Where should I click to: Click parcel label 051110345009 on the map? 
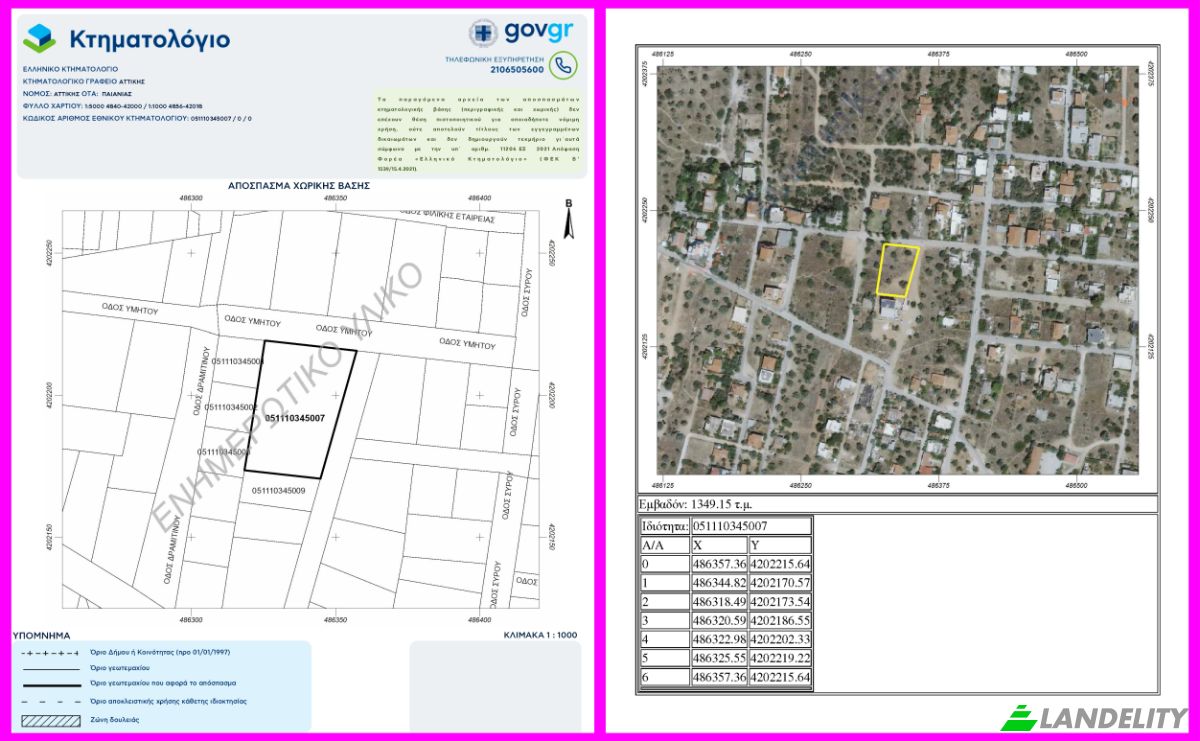279,490
